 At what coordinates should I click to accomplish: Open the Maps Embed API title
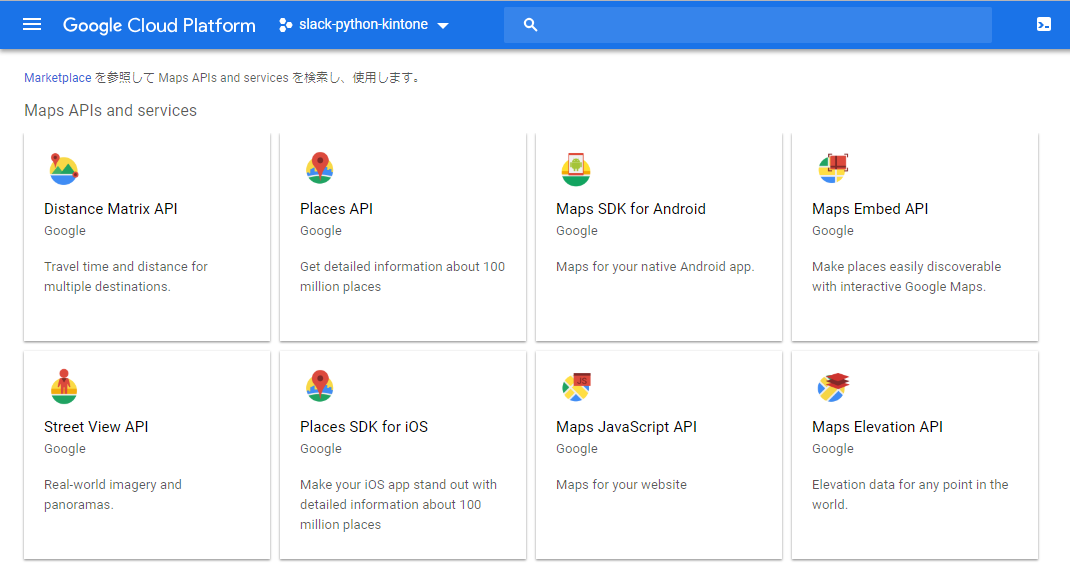870,209
